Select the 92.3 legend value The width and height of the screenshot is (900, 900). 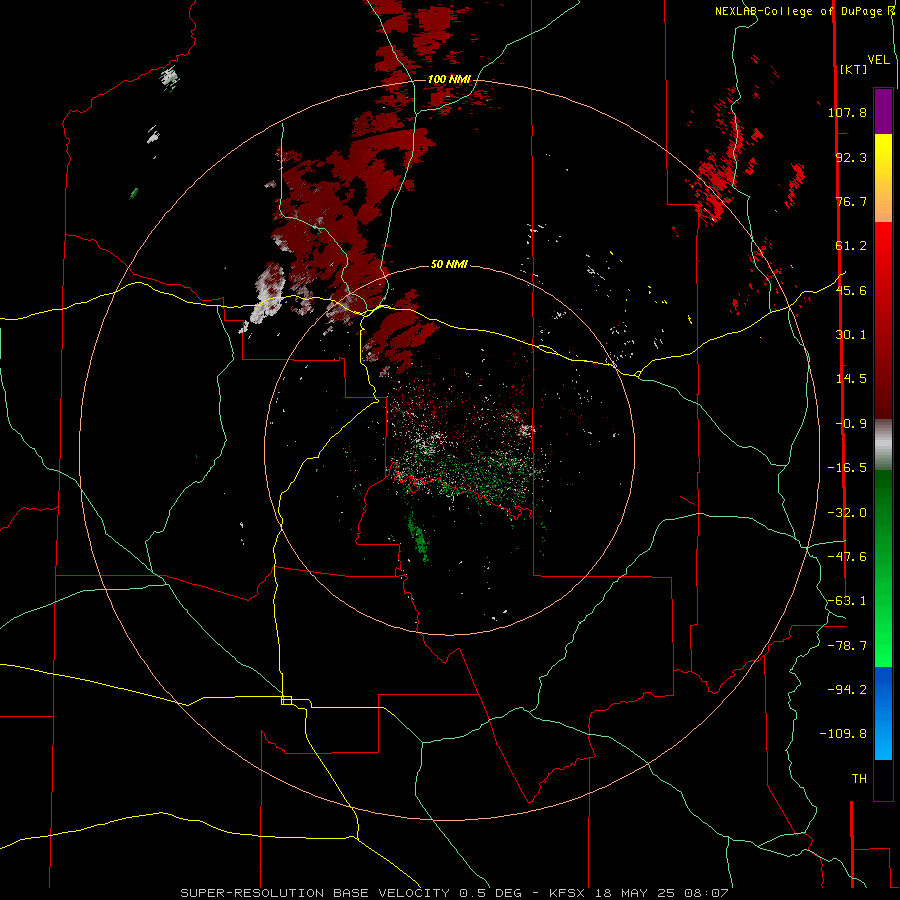point(851,157)
